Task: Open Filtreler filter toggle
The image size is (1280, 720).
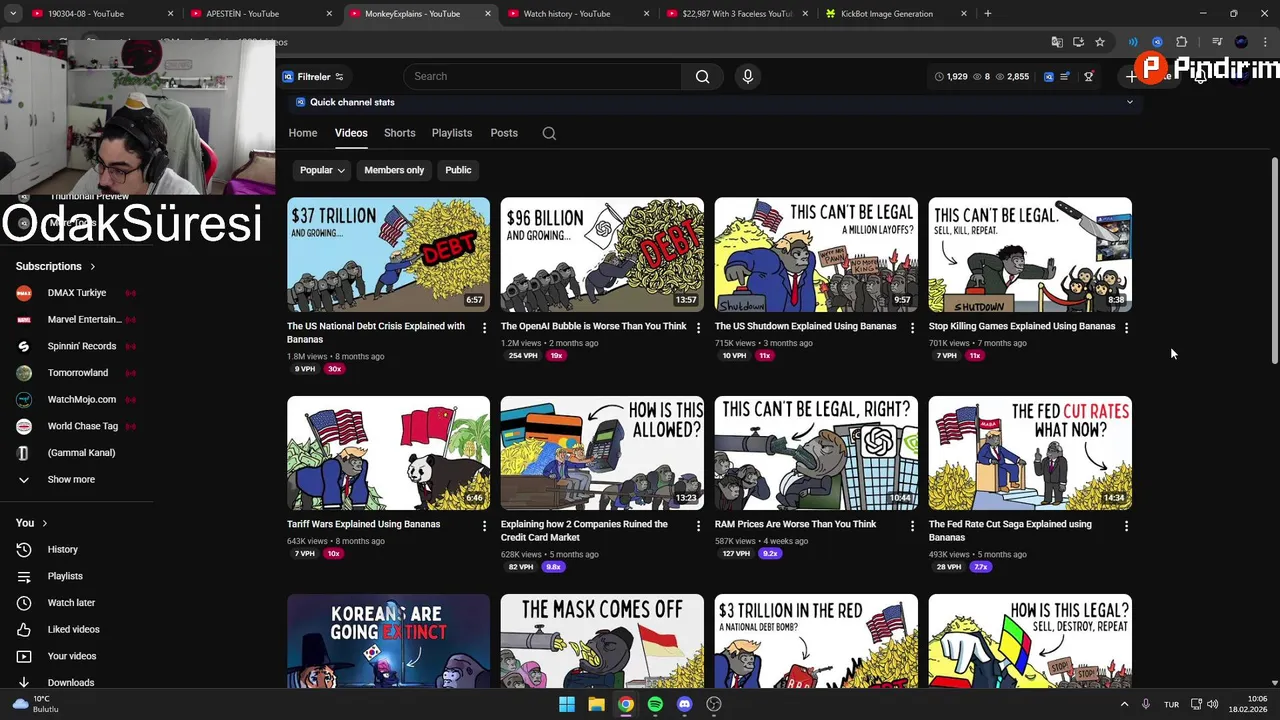Action: [x=313, y=77]
